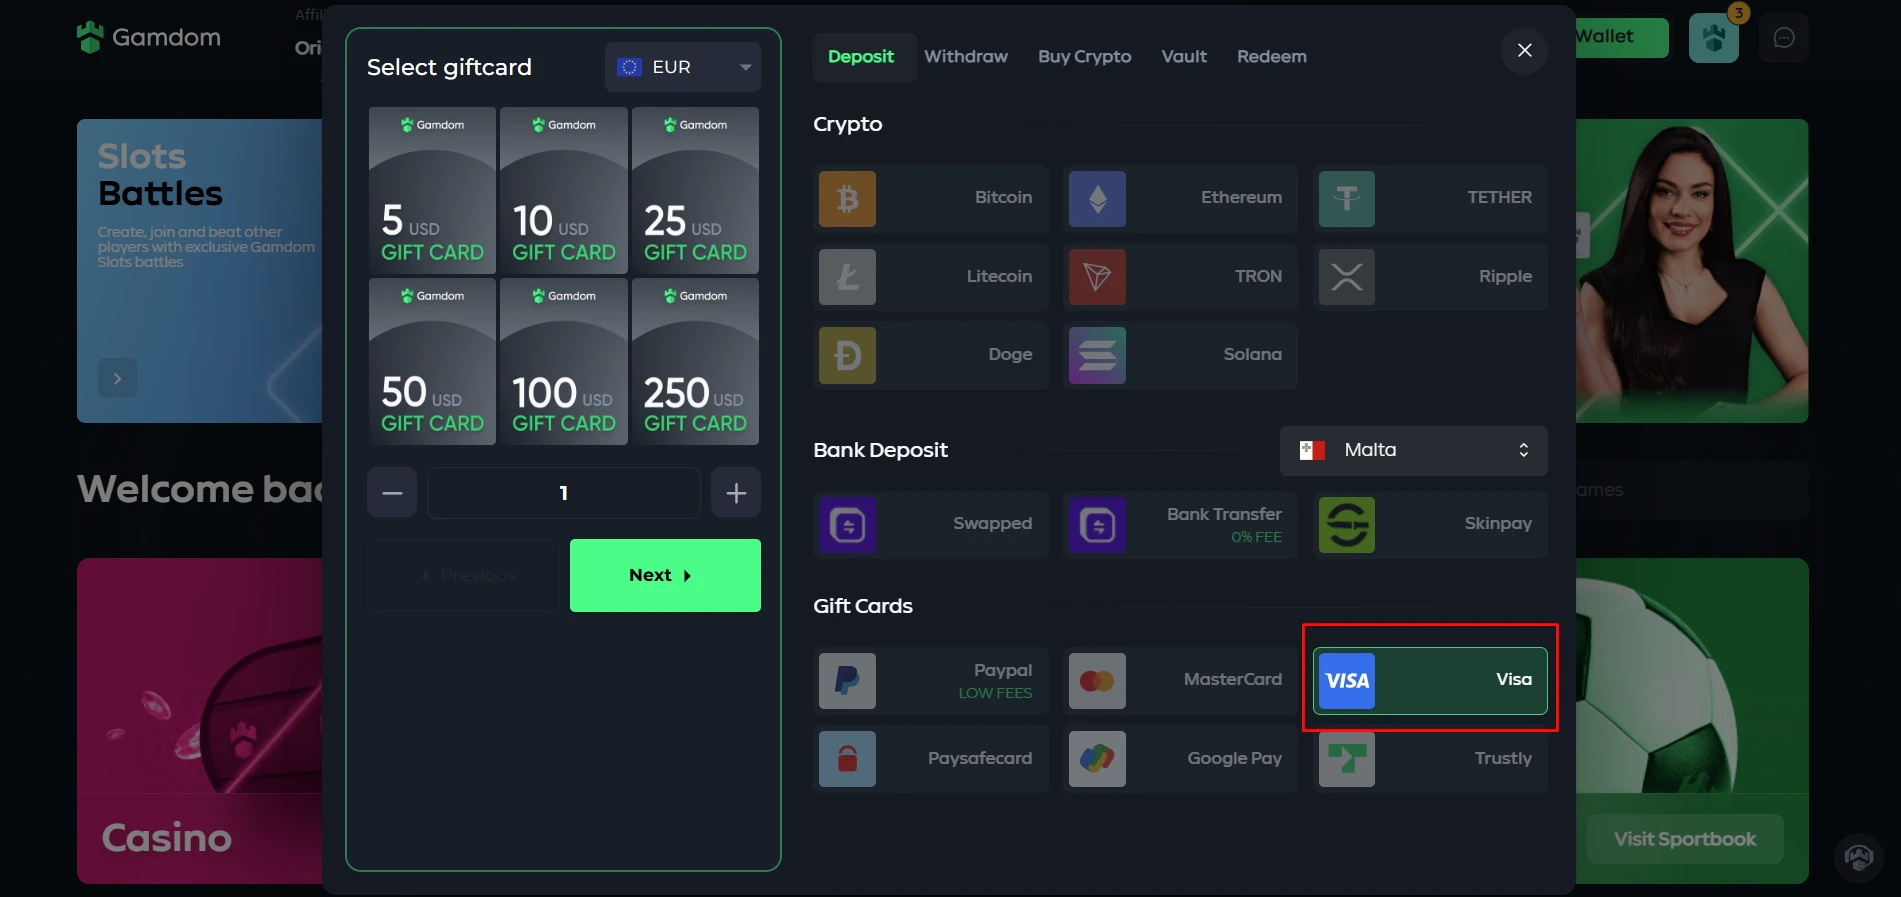
Task: Select the 10 USD gift card
Action: point(564,191)
